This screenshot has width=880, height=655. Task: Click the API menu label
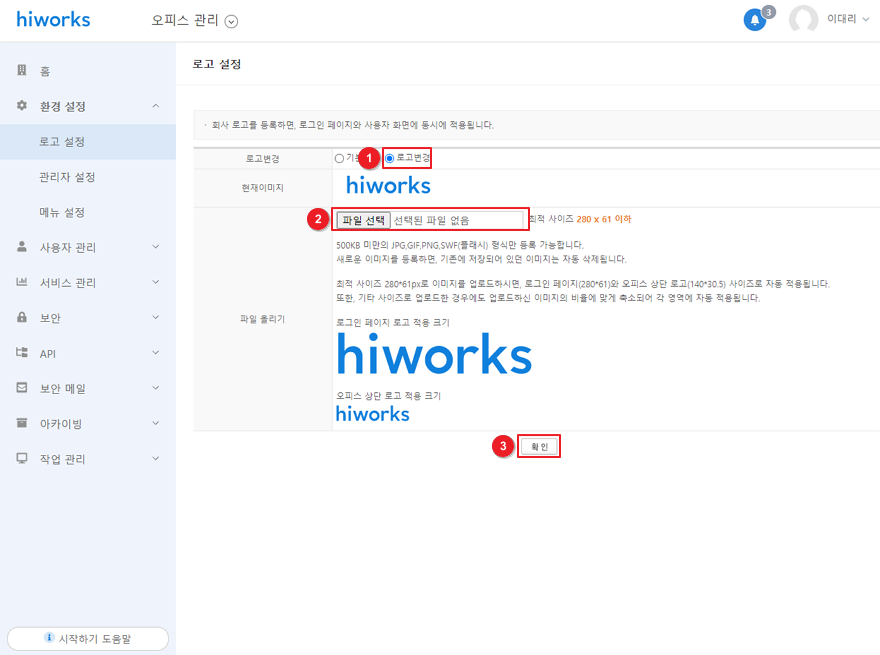point(48,354)
